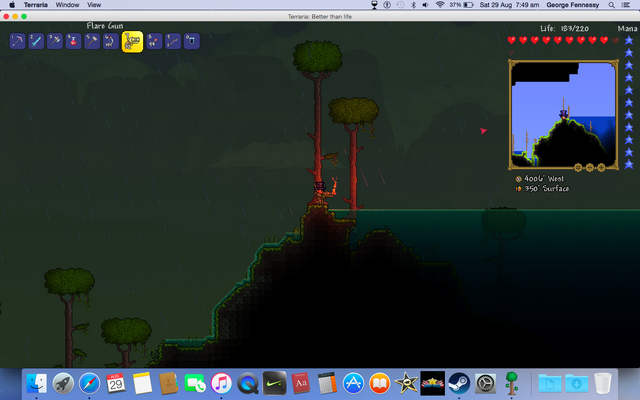Select the bottle item in hotbar slot 0
The height and width of the screenshot is (400, 640).
click(192, 41)
